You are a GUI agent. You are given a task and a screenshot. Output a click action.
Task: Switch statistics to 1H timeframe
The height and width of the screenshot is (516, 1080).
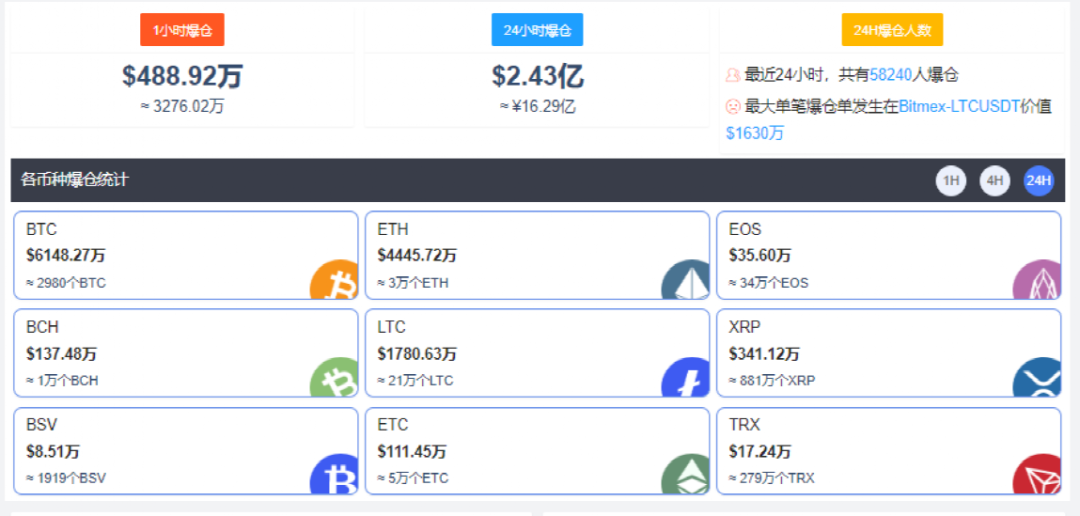click(x=951, y=181)
